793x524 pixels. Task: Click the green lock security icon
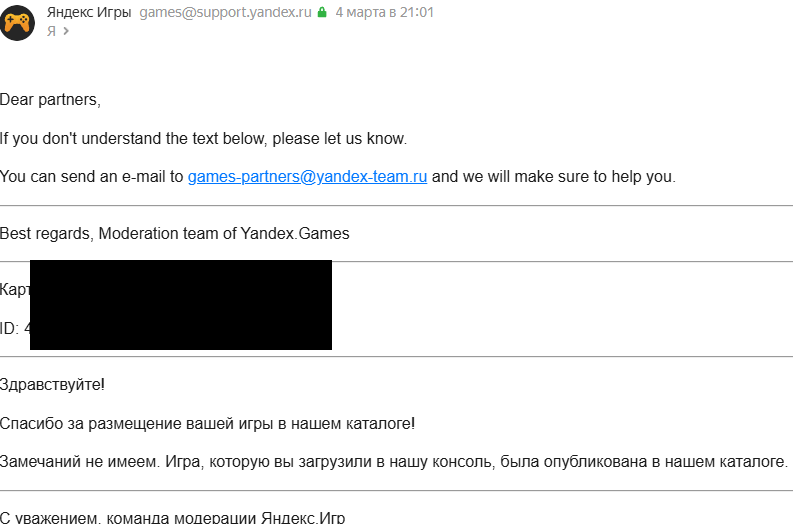[x=322, y=13]
